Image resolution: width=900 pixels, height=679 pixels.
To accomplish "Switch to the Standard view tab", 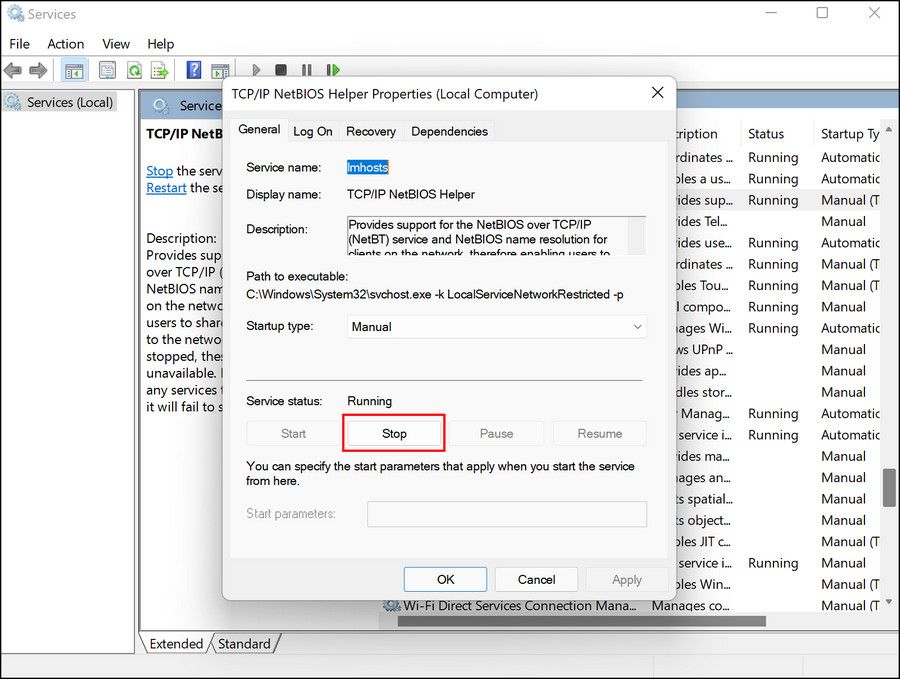I will (x=245, y=644).
